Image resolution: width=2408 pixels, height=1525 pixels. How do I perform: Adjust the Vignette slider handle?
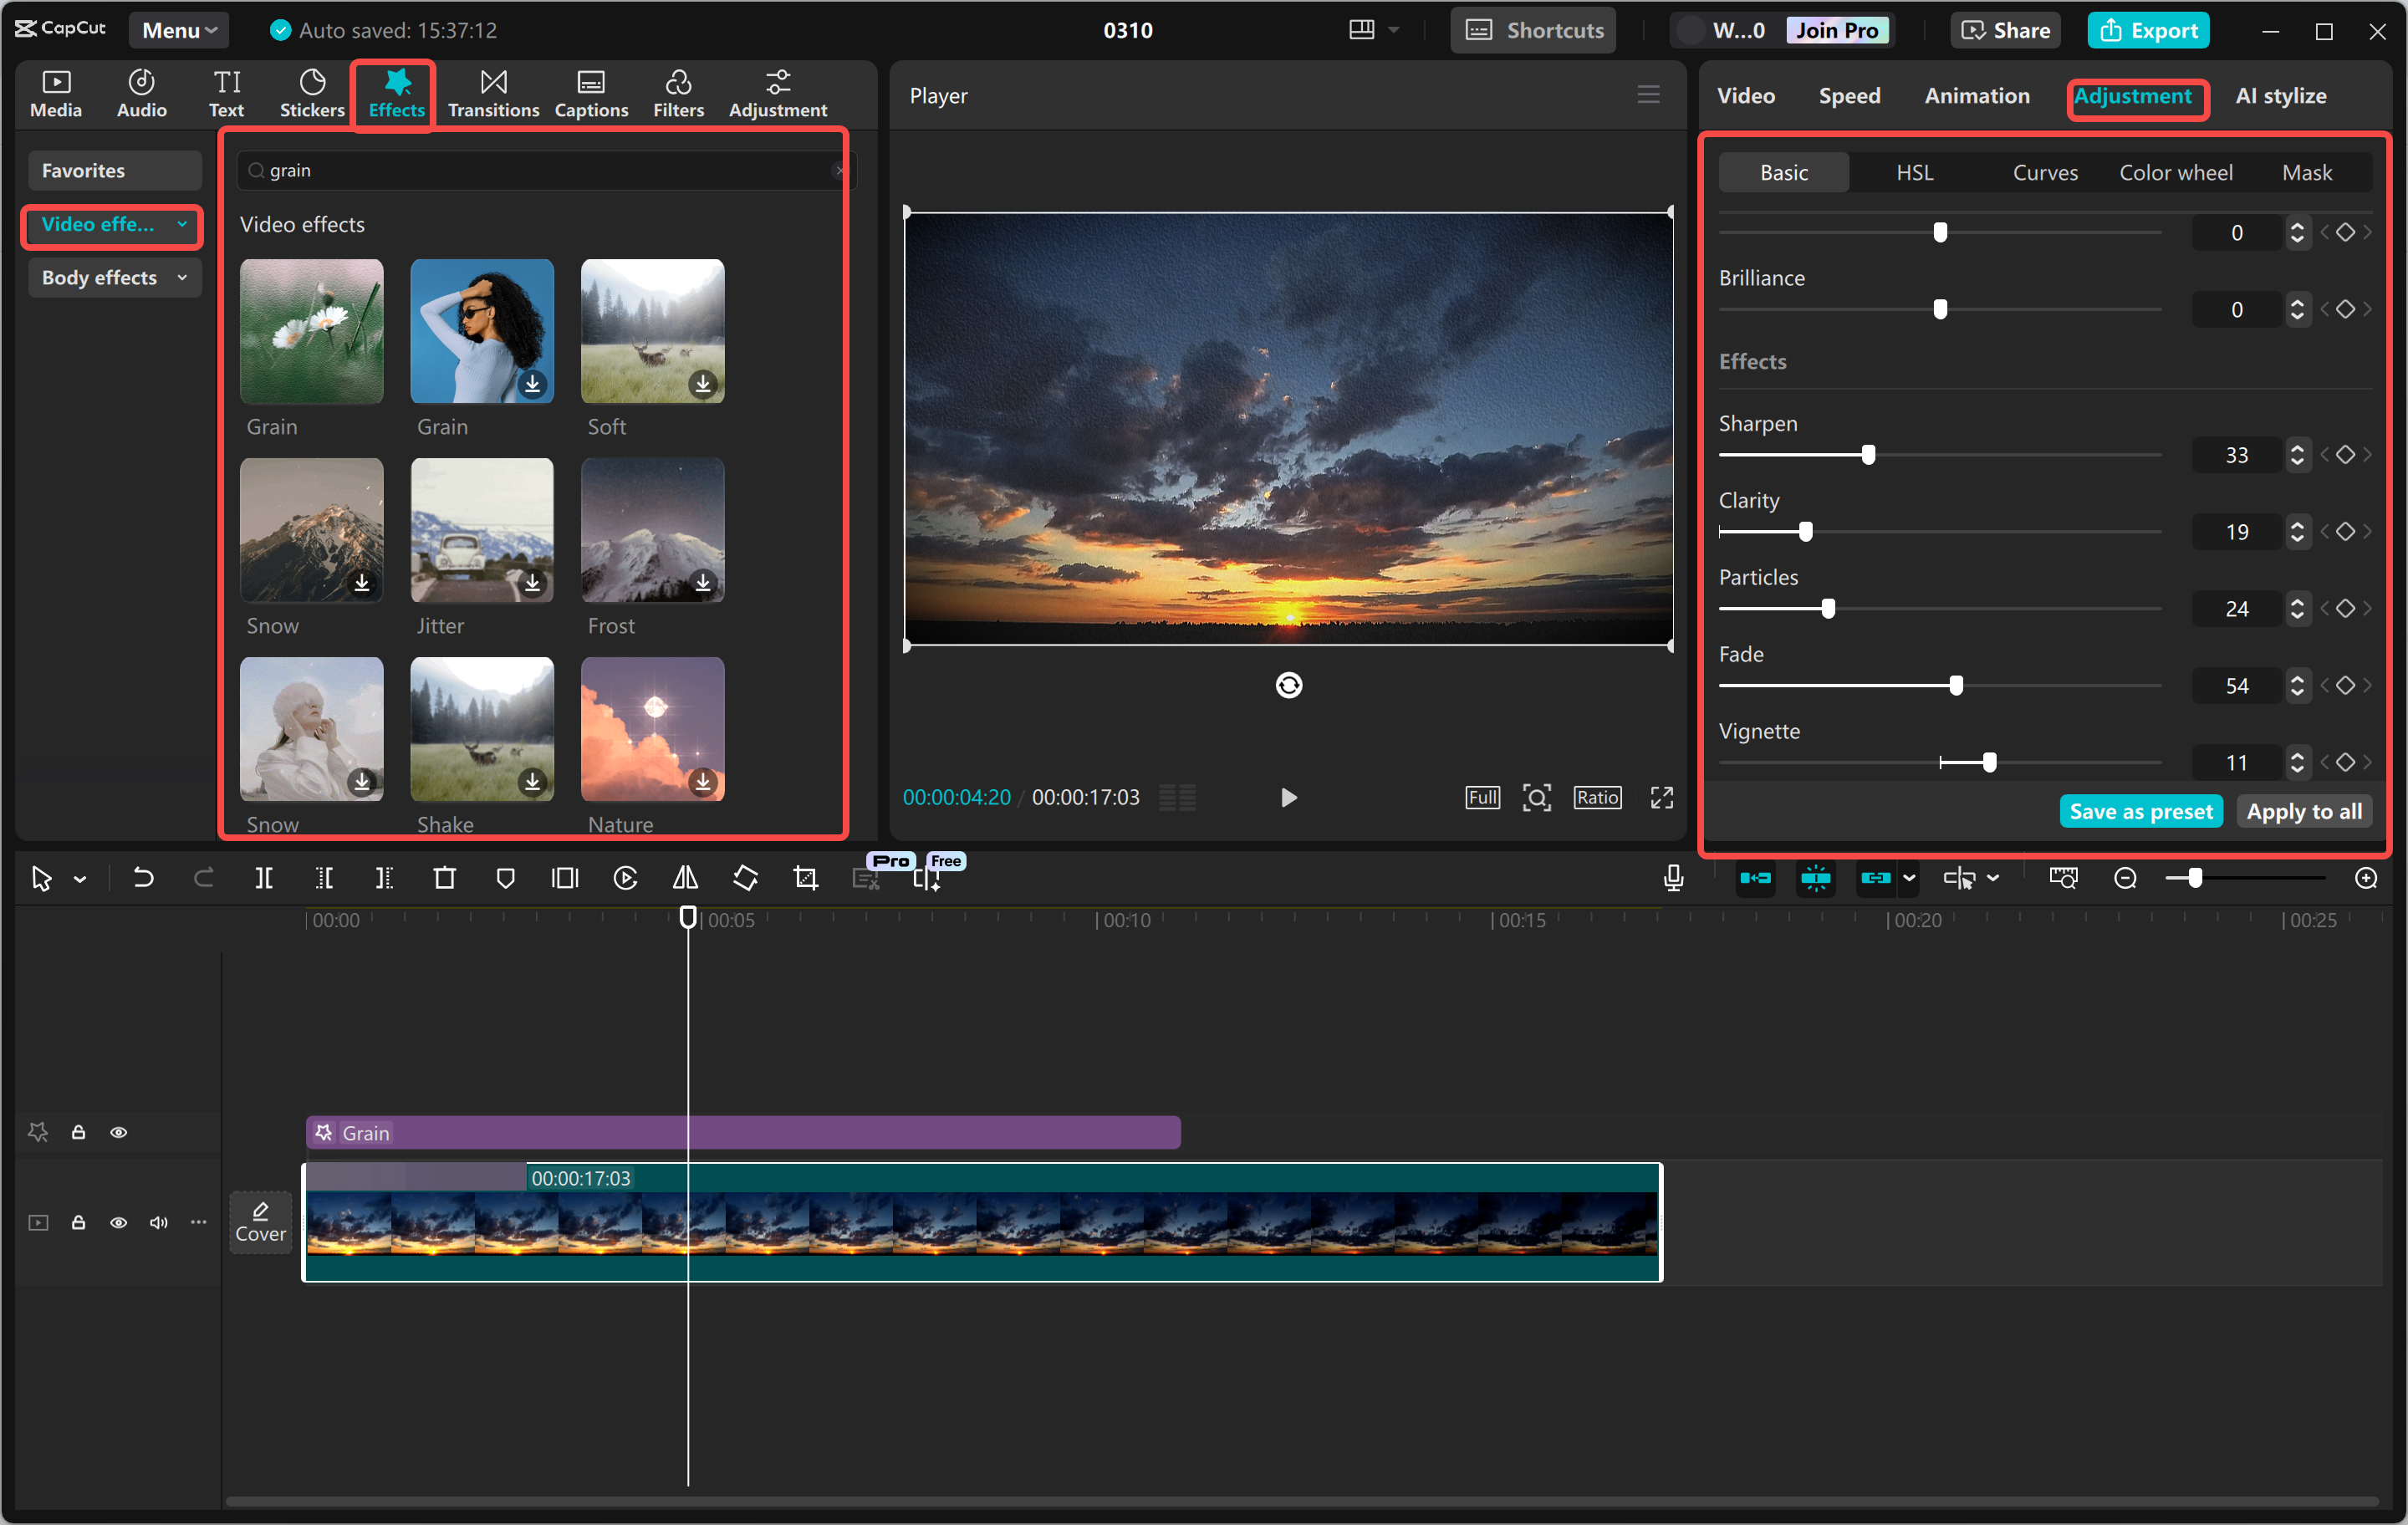pyautogui.click(x=1992, y=761)
